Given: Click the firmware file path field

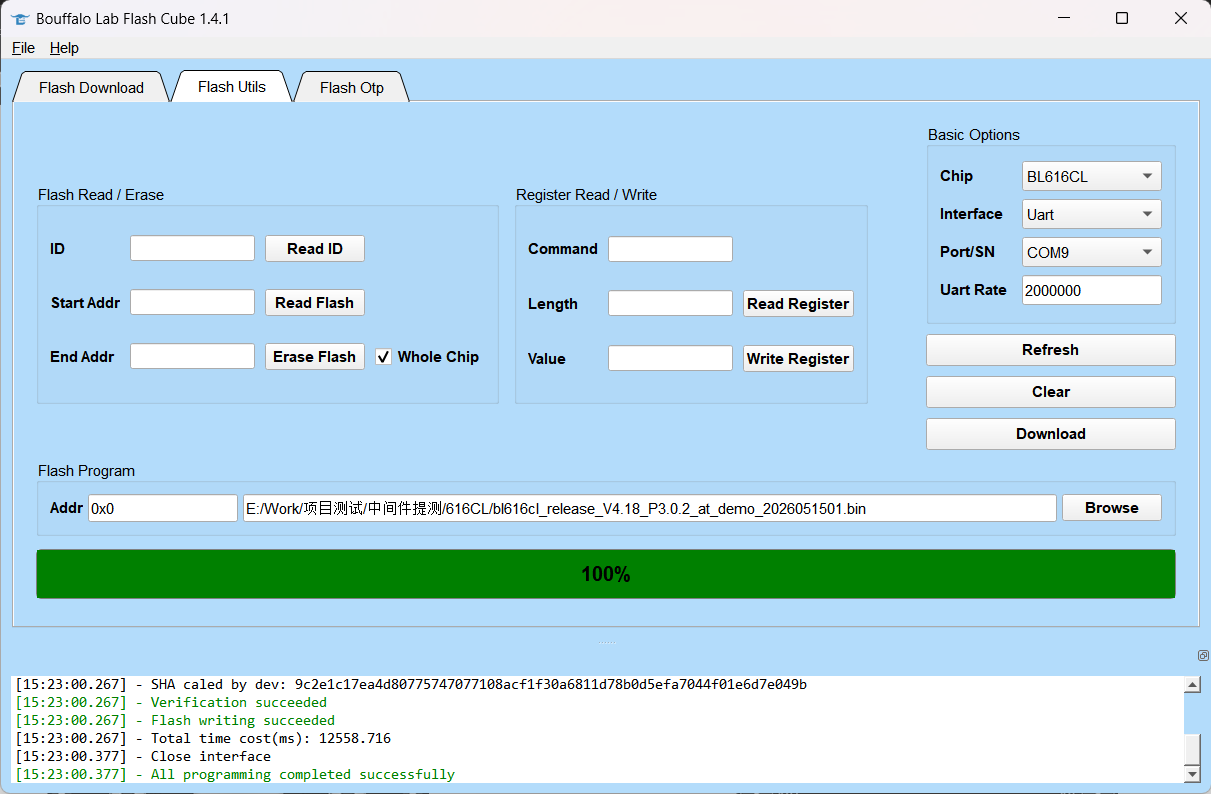Looking at the screenshot, I should click(650, 508).
